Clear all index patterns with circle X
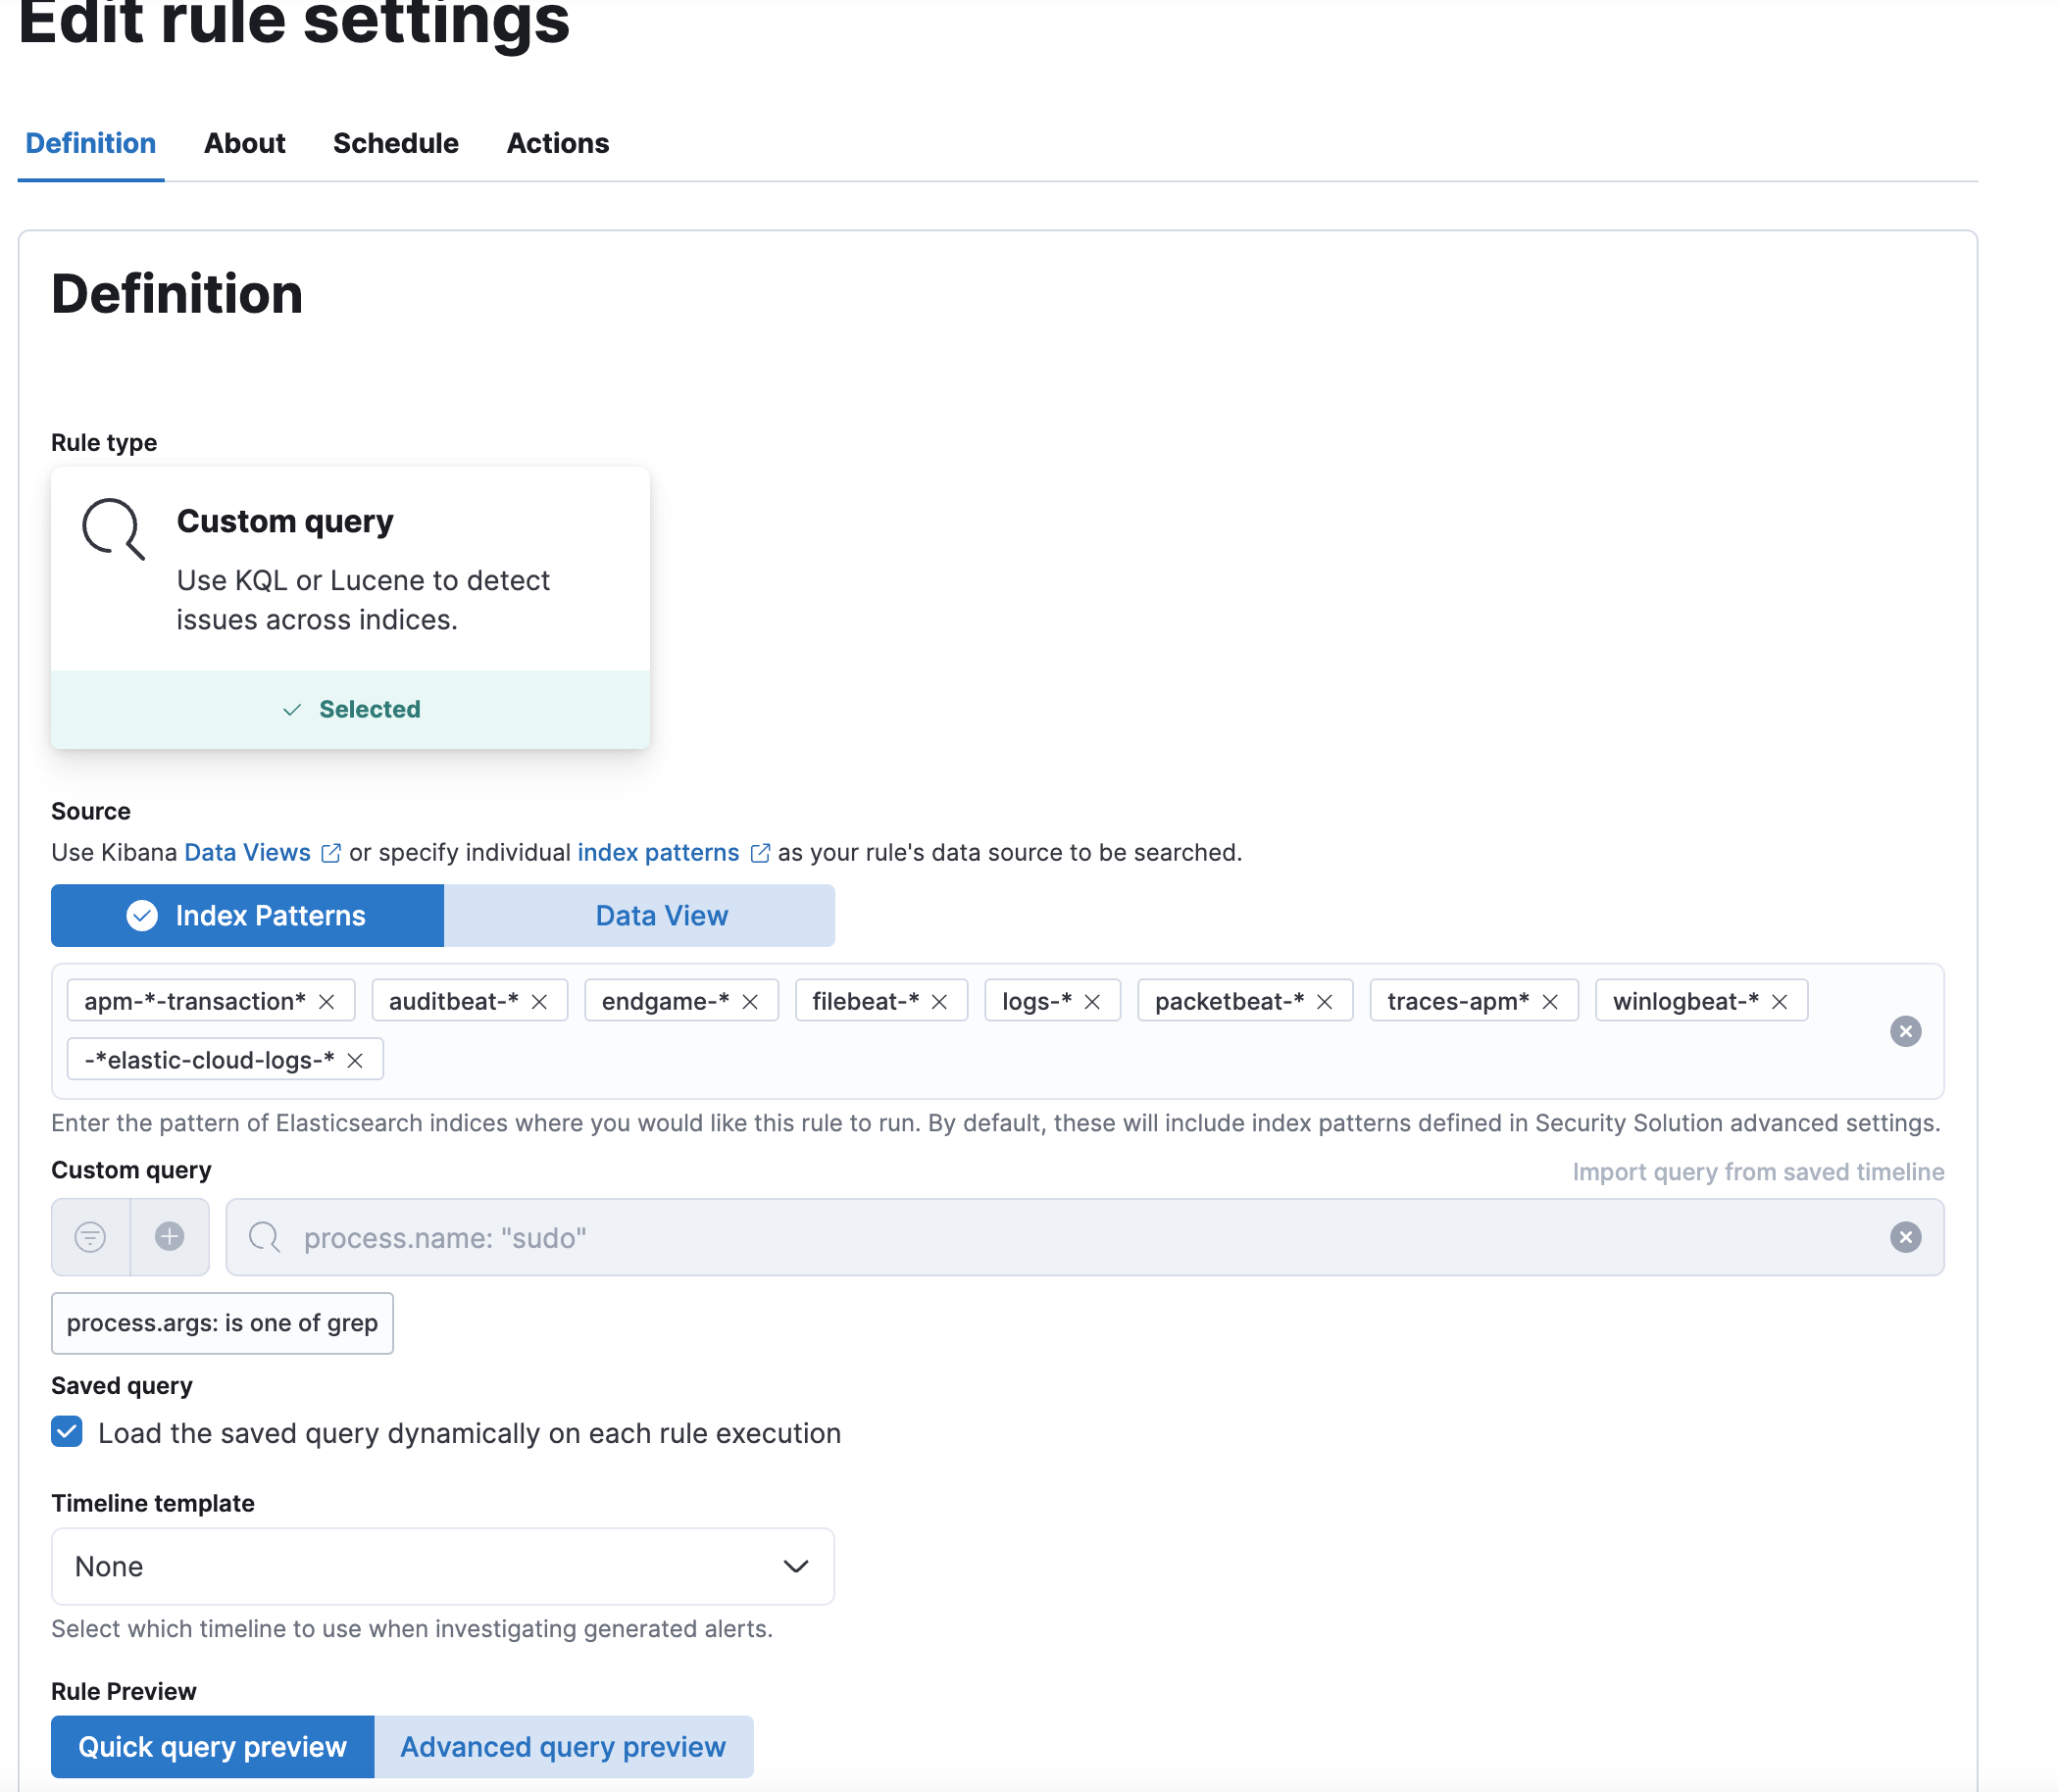 point(1905,1031)
